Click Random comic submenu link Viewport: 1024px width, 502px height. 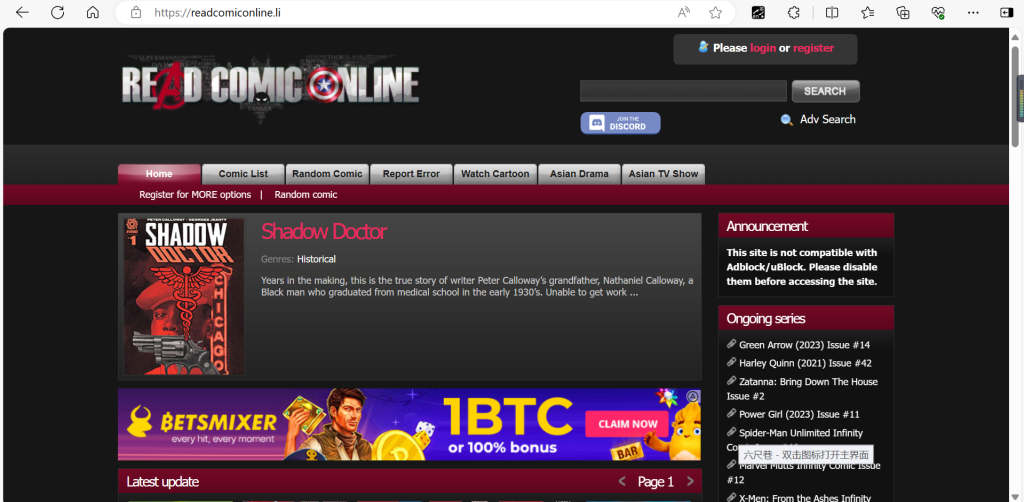click(306, 195)
